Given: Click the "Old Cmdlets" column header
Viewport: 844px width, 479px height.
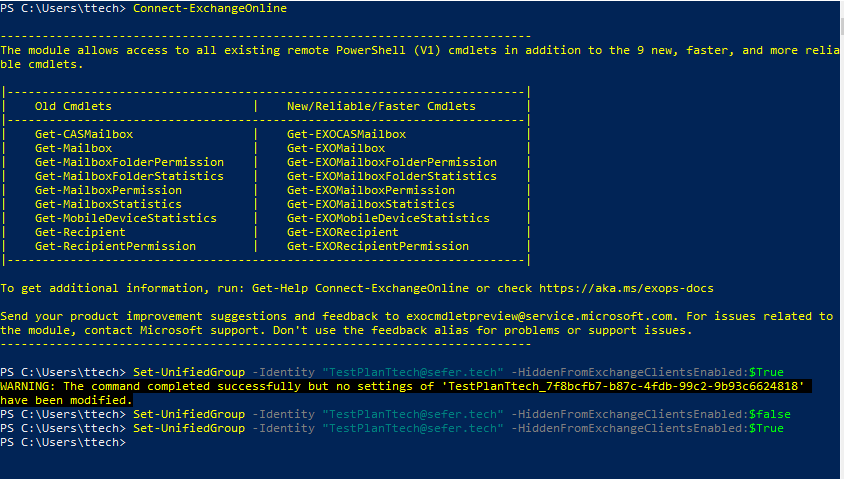Looking at the screenshot, I should pos(73,106).
